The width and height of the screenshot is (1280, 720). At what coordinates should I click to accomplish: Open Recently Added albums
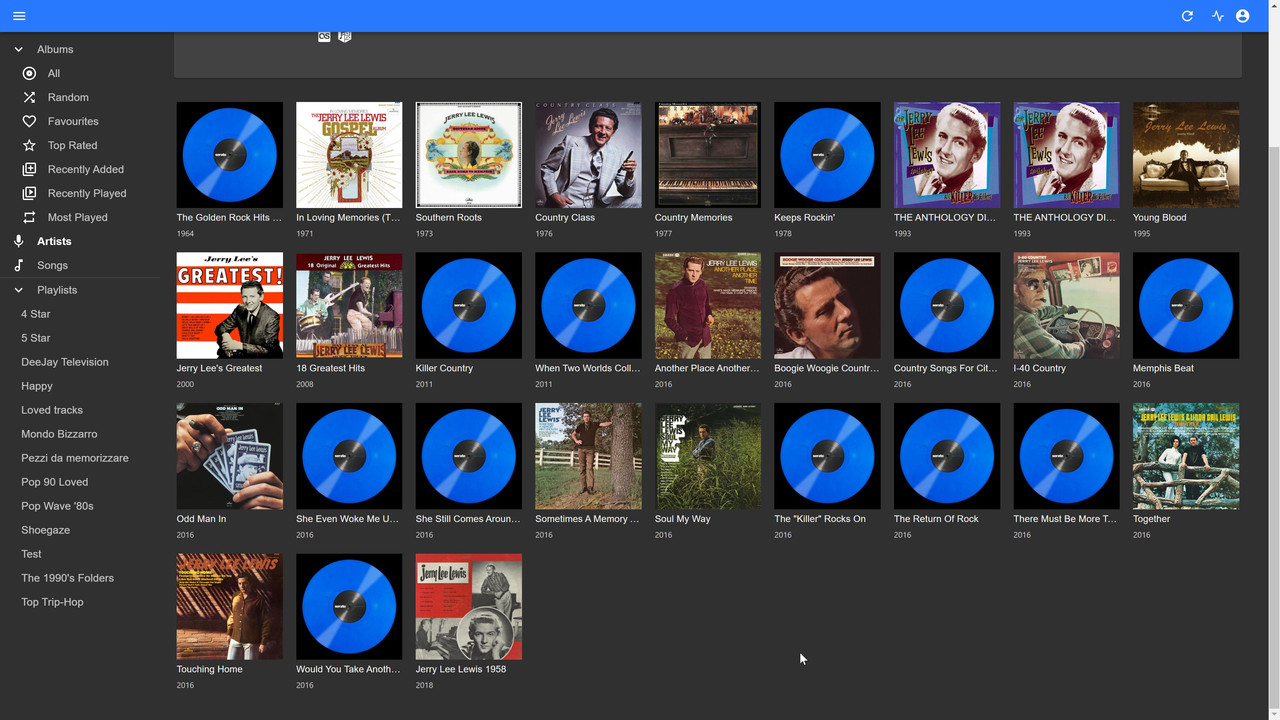click(86, 169)
